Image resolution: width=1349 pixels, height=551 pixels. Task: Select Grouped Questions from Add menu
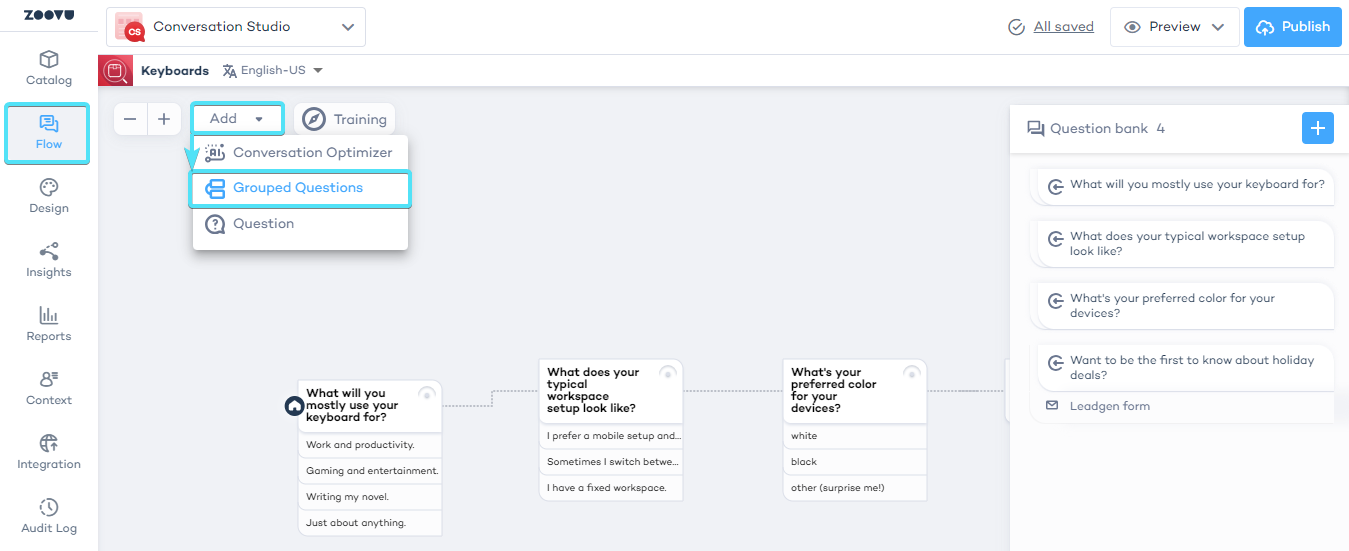coord(299,188)
